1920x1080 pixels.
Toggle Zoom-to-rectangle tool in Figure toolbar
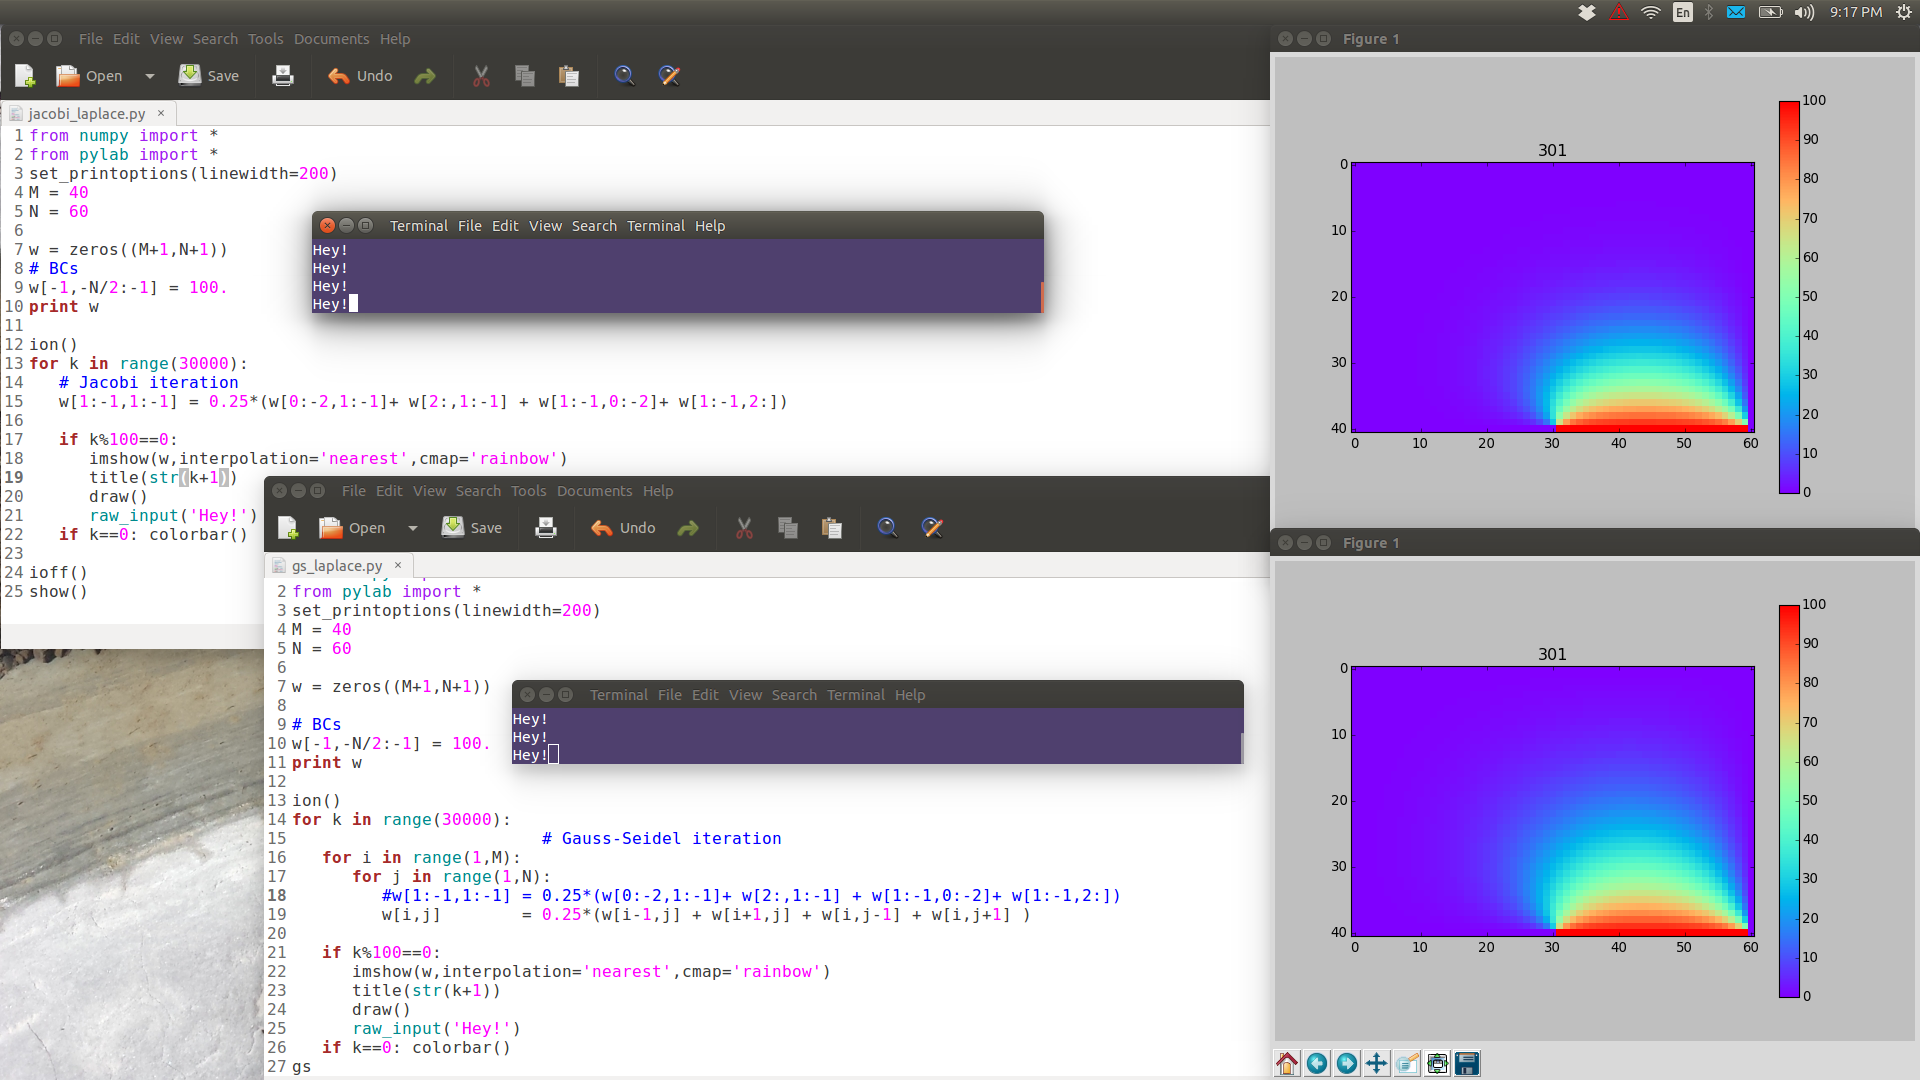click(1407, 1063)
